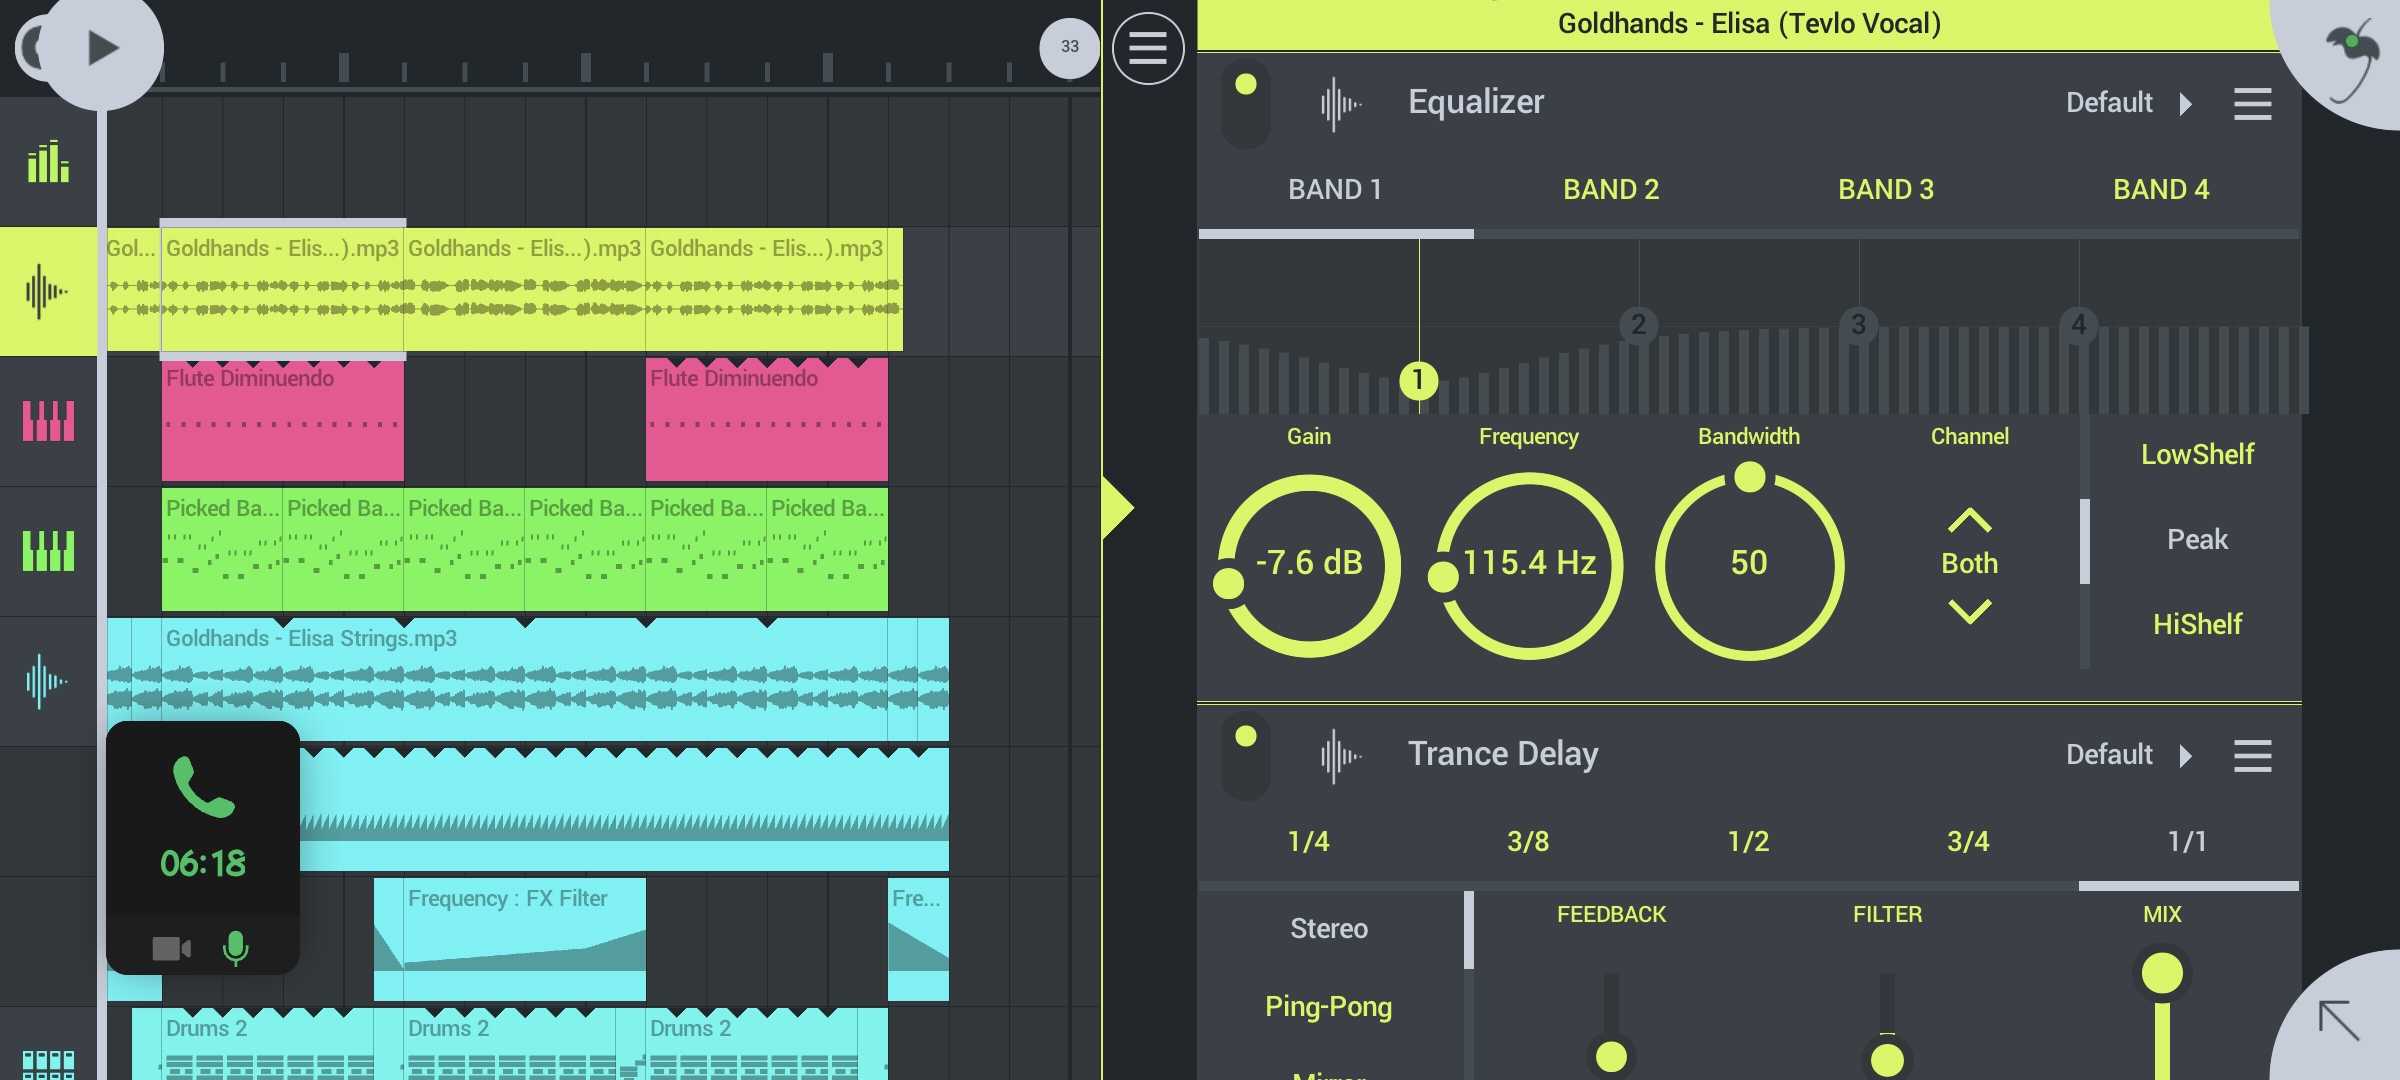Open the Equalizer options hamburger menu
2400x1080 pixels.
pos(2252,104)
